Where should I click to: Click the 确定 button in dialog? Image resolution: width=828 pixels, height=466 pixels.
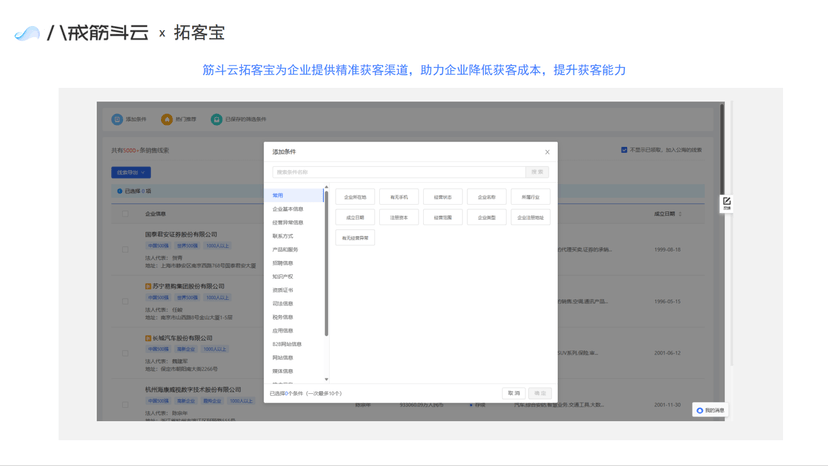[x=540, y=393]
